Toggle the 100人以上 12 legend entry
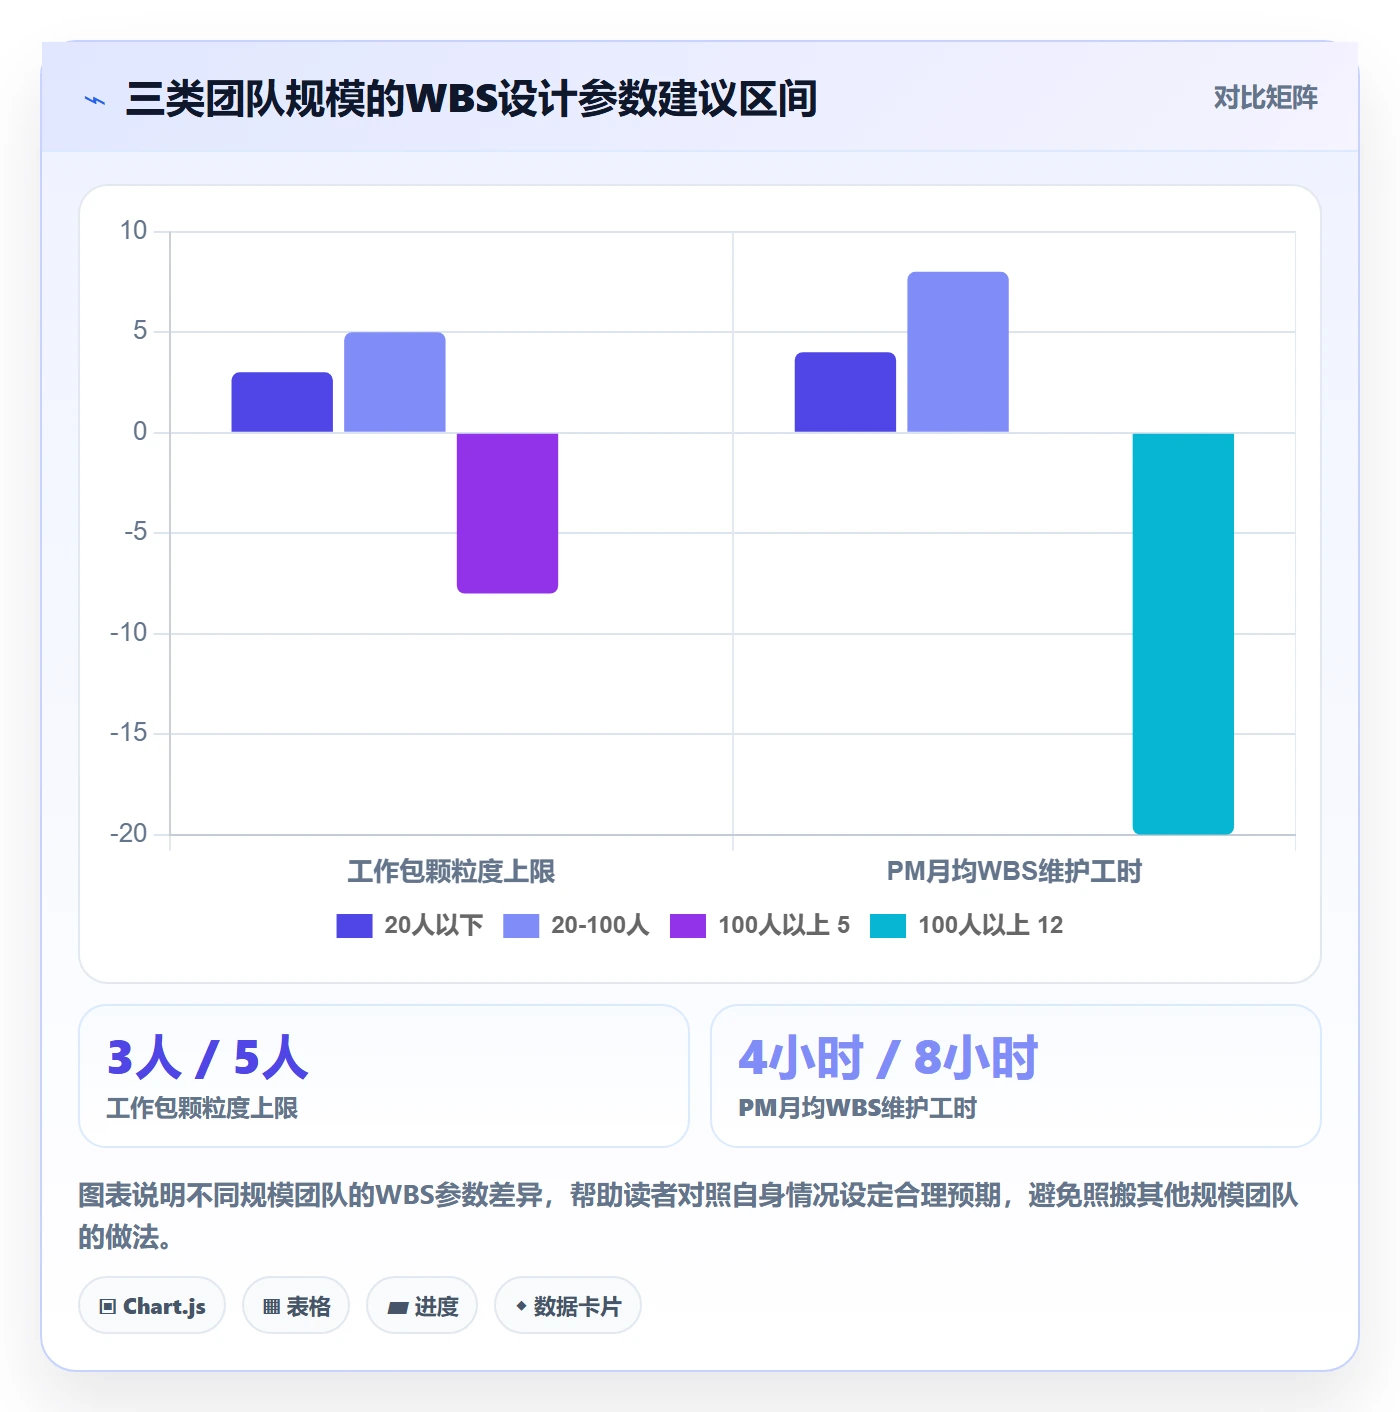The width and height of the screenshot is (1400, 1412). [x=966, y=925]
